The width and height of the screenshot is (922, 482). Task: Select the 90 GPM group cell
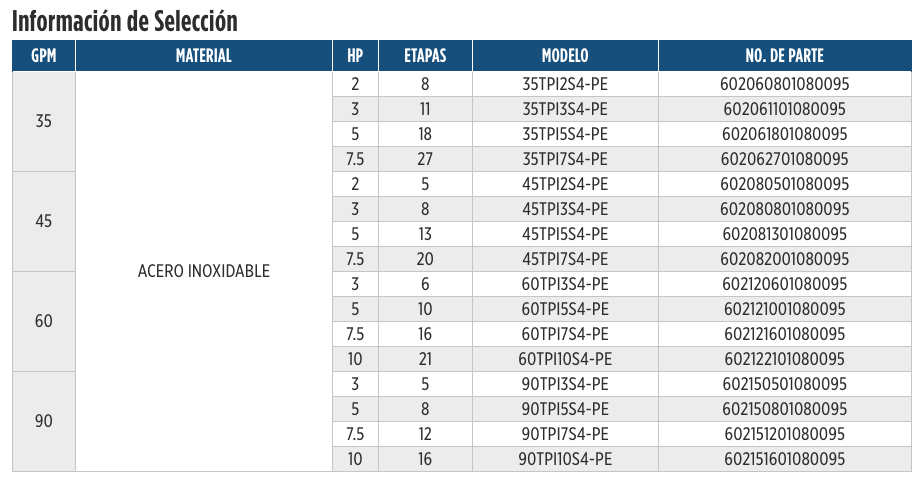[x=44, y=421]
